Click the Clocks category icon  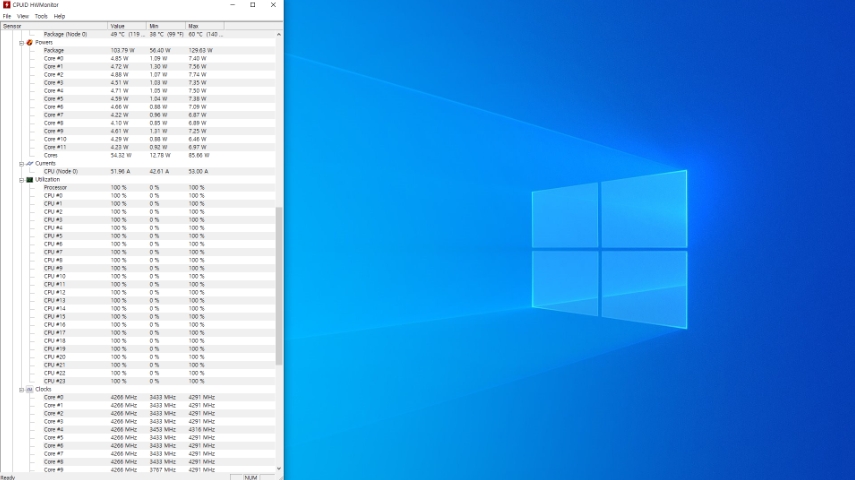29,389
